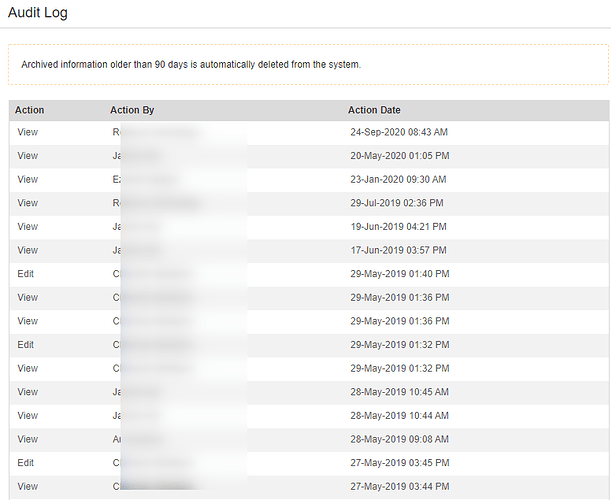The height and width of the screenshot is (500, 611).
Task: Select date 27-May-2019 03:44 PM
Action: point(399,487)
